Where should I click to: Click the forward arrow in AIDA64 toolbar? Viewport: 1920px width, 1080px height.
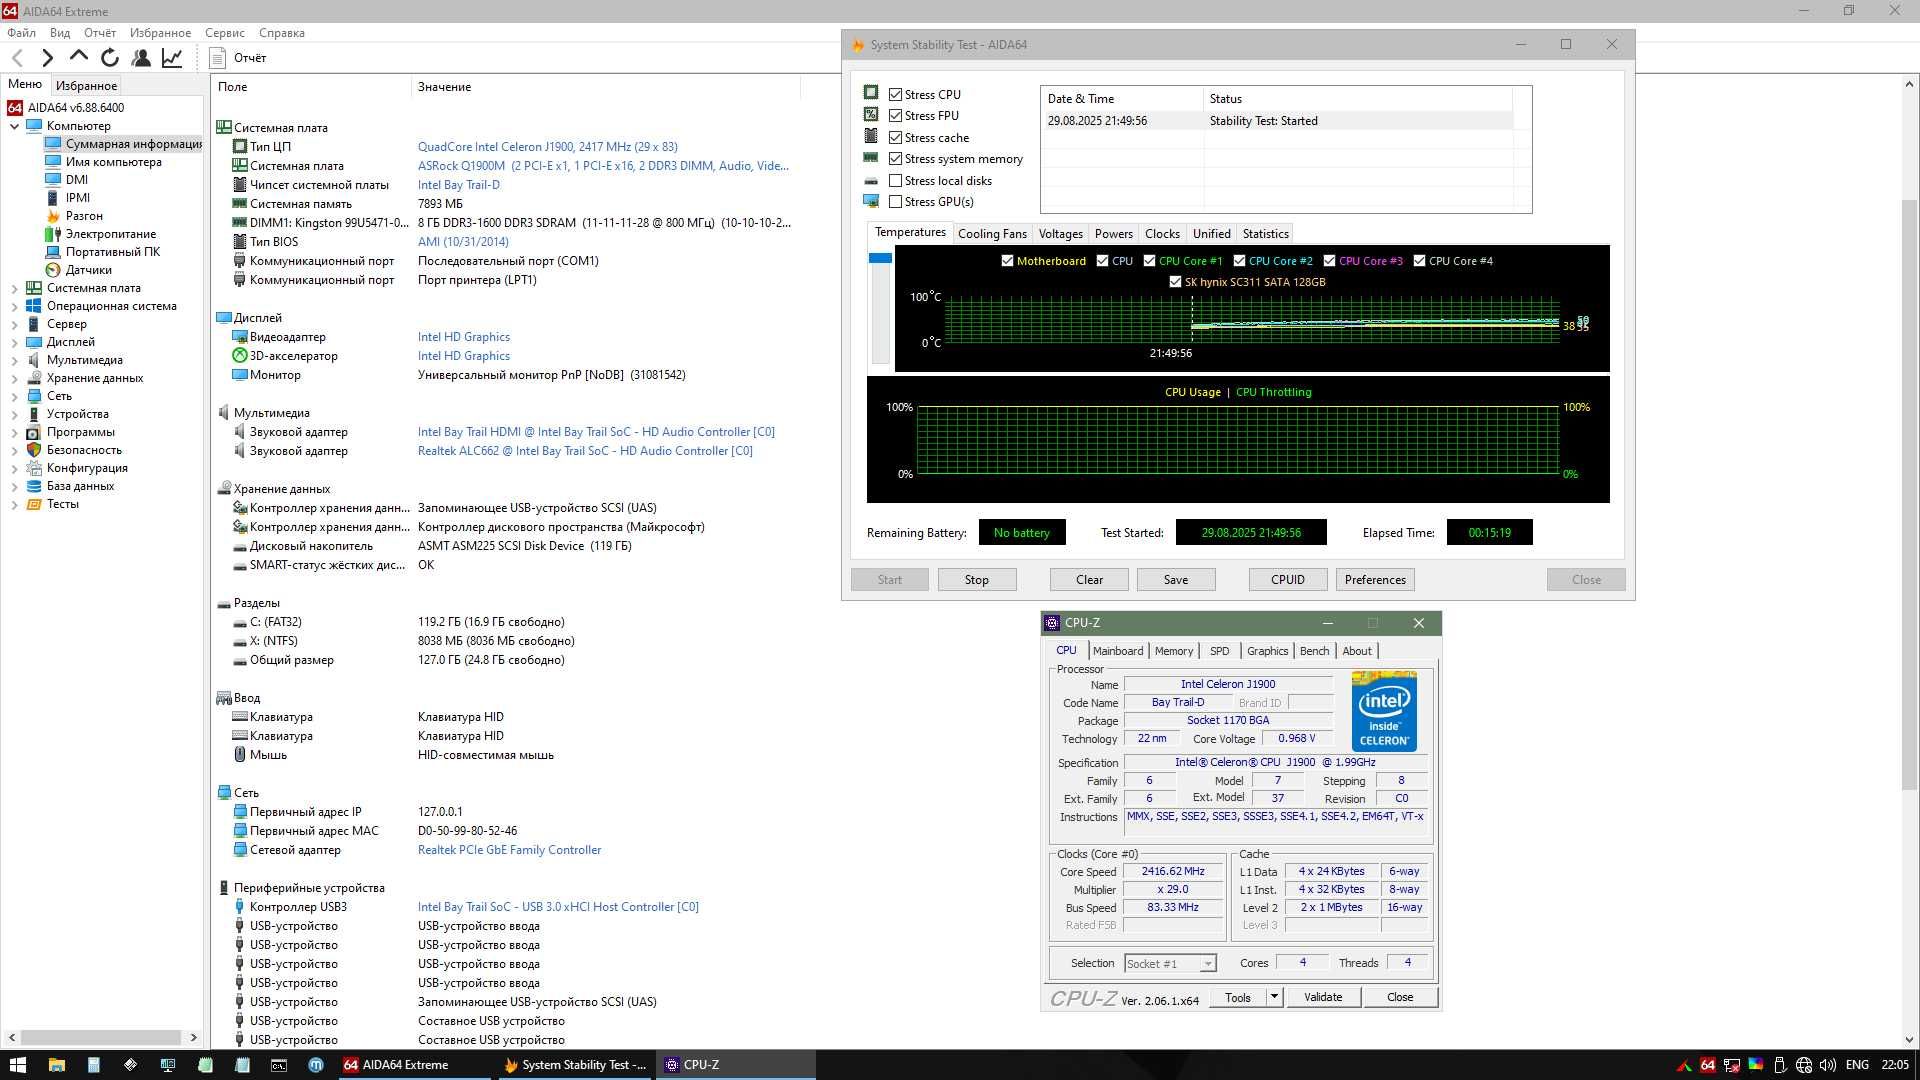click(47, 58)
